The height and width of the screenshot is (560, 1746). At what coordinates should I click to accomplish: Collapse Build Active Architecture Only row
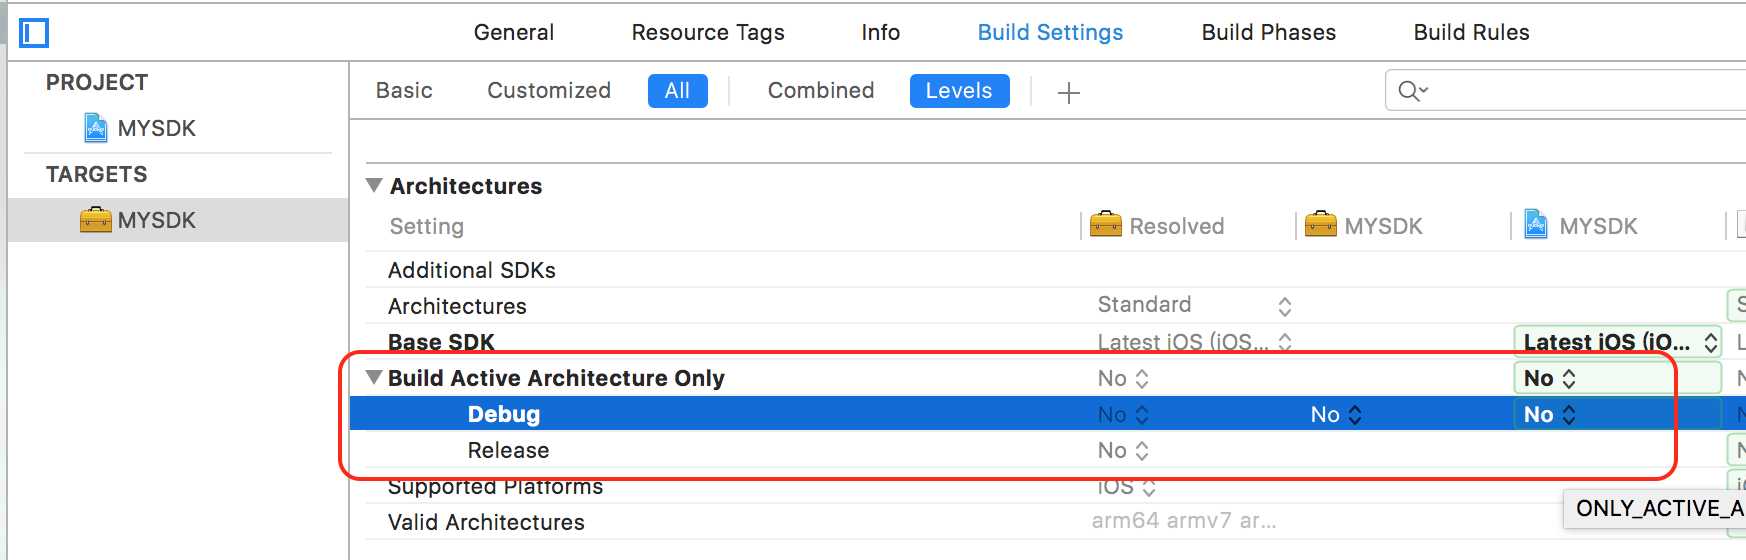pos(375,378)
